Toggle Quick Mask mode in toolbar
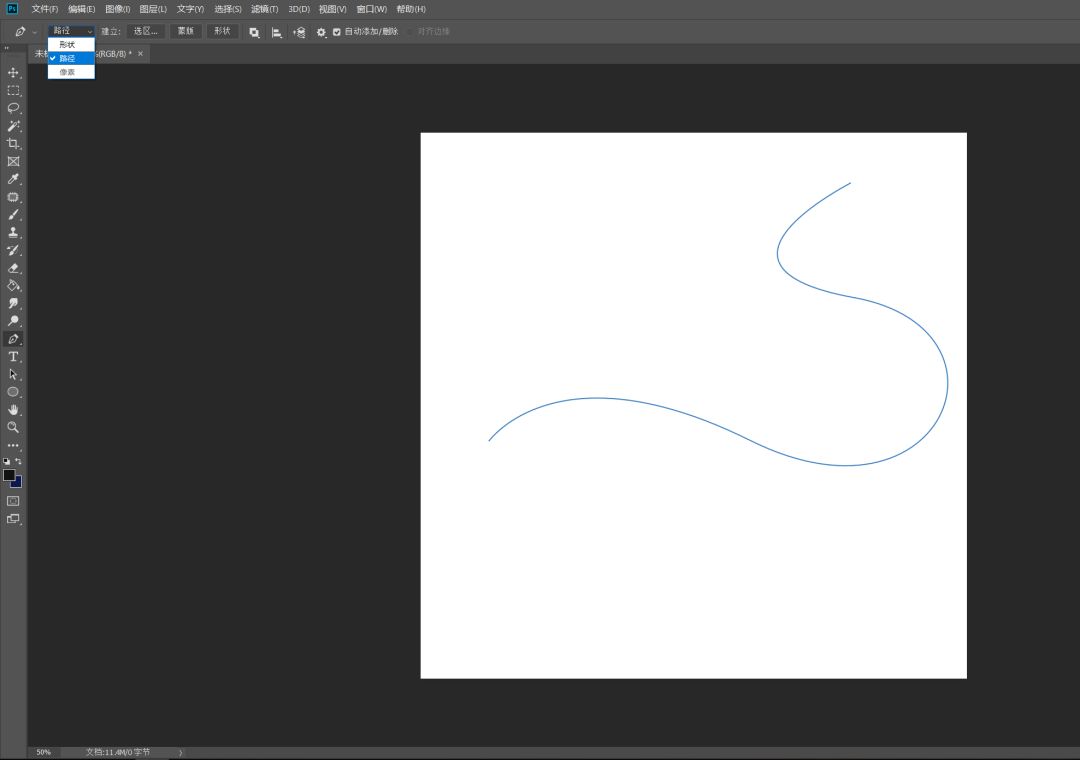This screenshot has width=1080, height=760. click(x=13, y=501)
